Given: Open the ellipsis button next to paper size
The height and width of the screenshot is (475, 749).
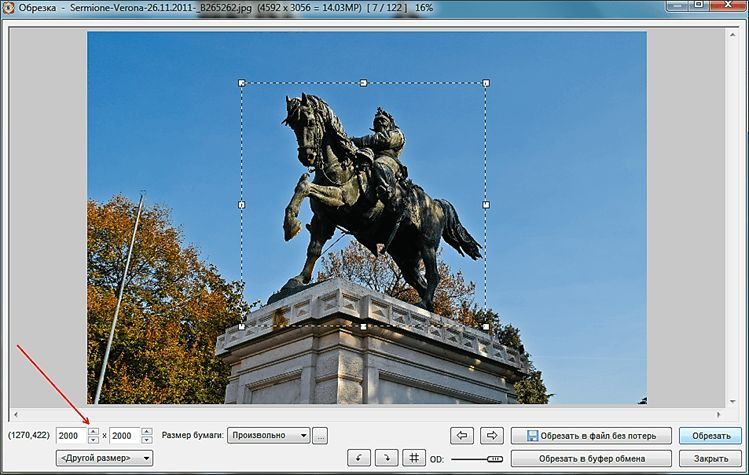Looking at the screenshot, I should (x=320, y=436).
